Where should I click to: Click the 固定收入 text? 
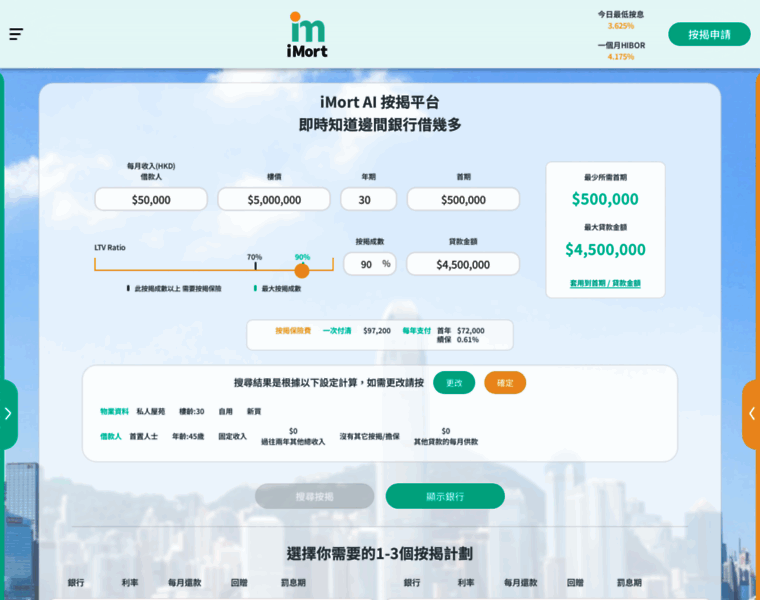(x=232, y=437)
